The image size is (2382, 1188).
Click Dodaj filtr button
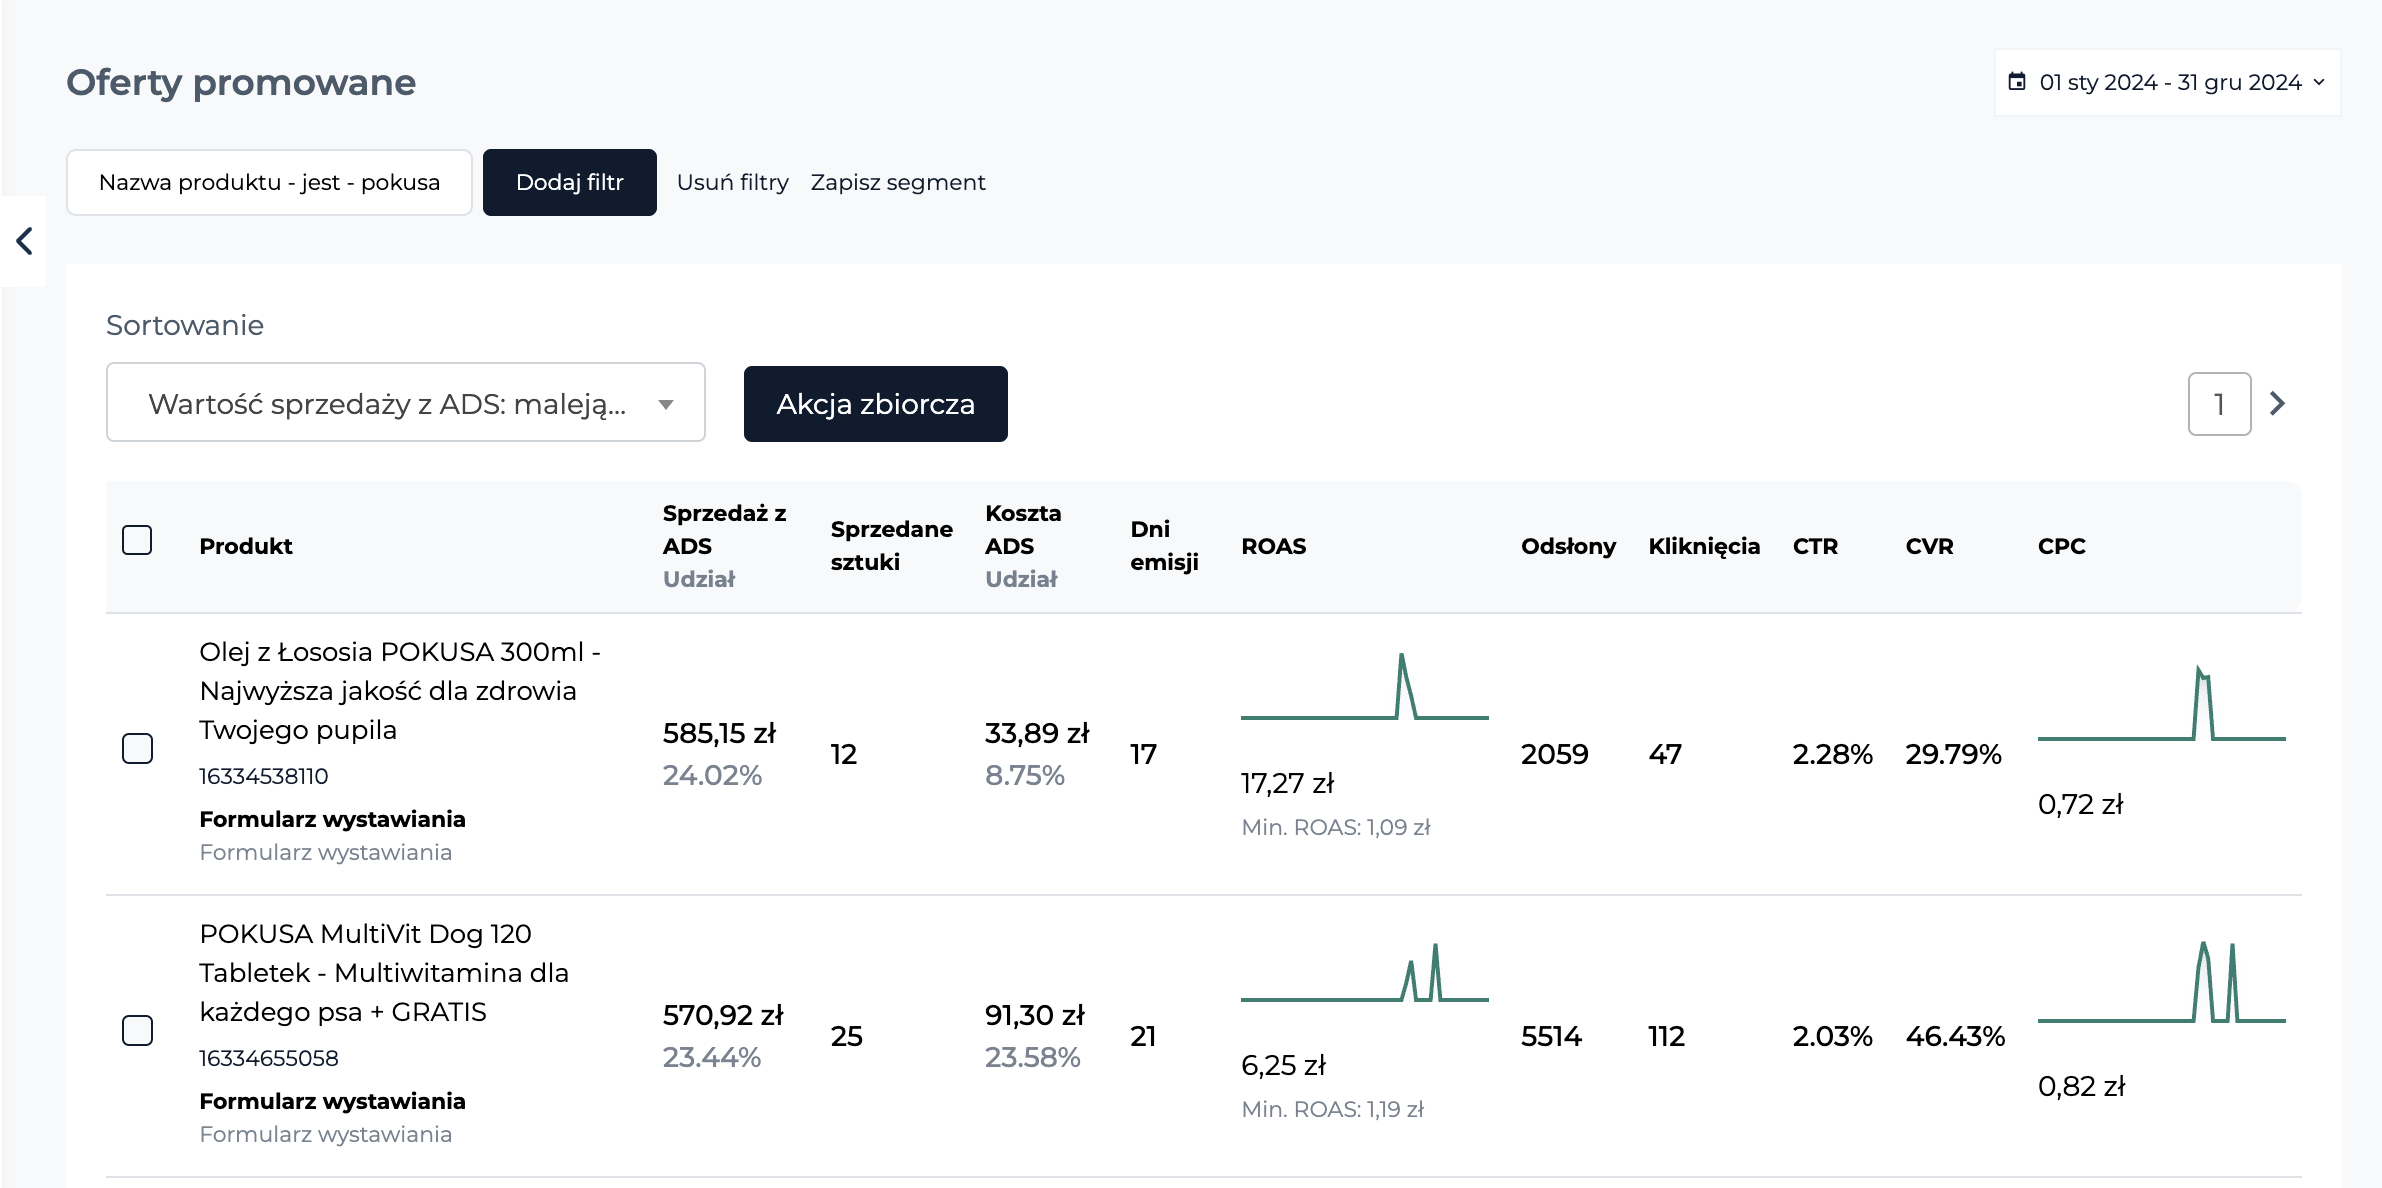click(x=570, y=182)
